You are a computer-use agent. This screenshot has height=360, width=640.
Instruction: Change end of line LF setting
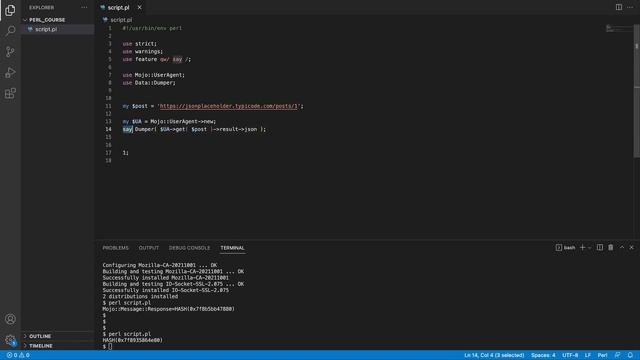coord(588,355)
